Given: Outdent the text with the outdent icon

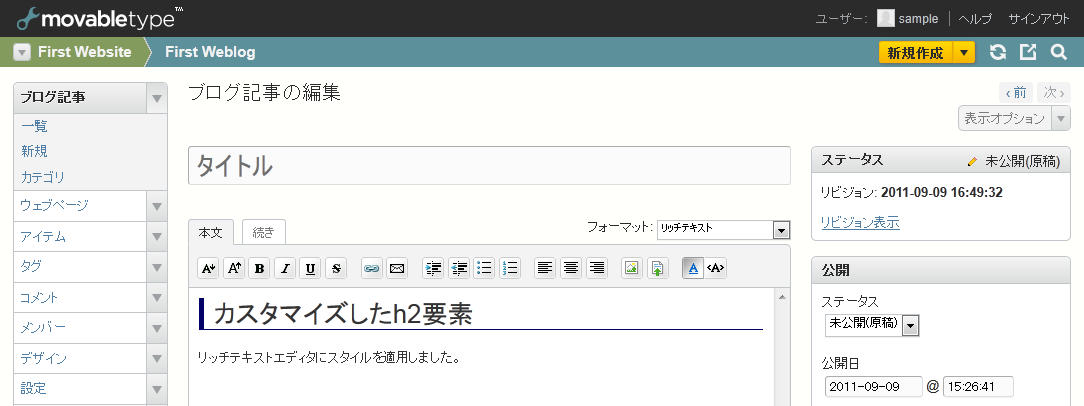Looking at the screenshot, I should [459, 268].
